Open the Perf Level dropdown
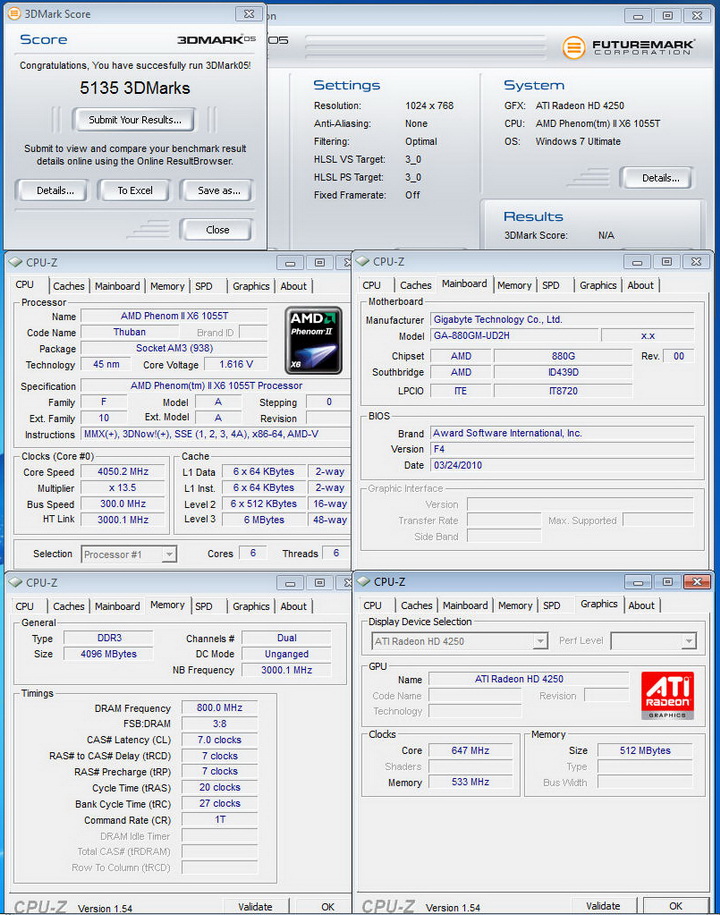 point(689,641)
